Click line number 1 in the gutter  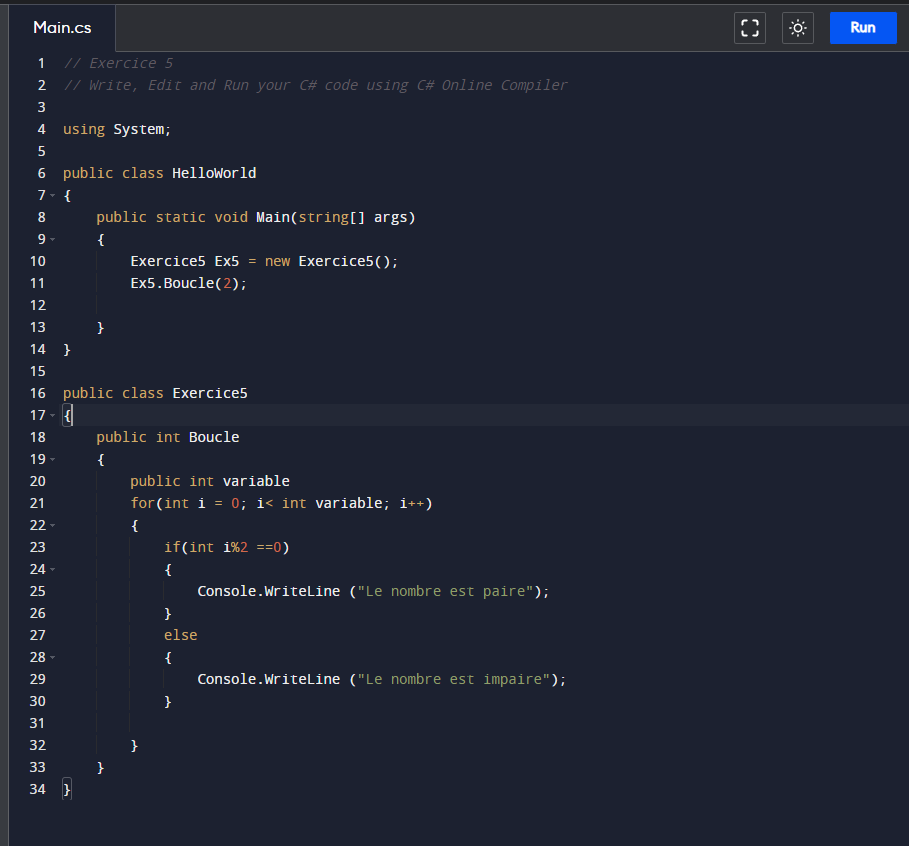coord(41,63)
